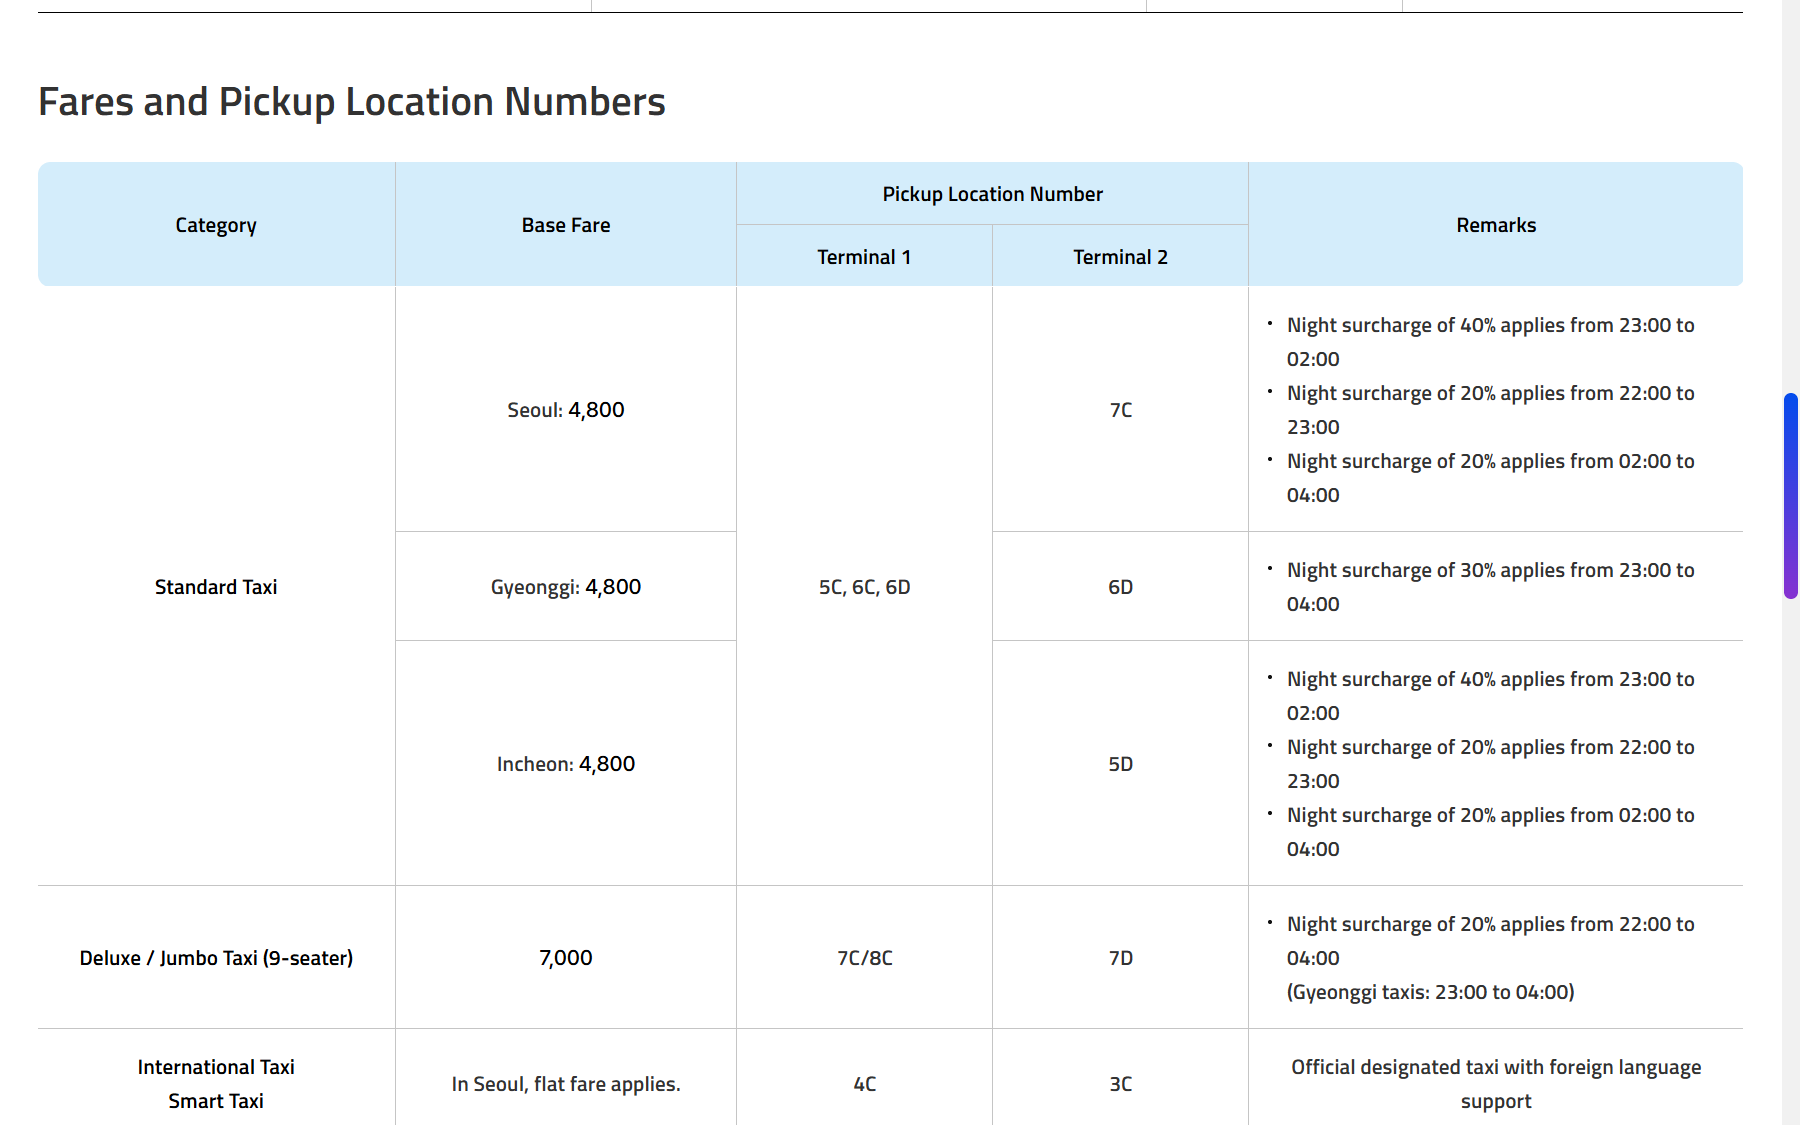The height and width of the screenshot is (1125, 1800).
Task: Click the 'Official designated taxi' remark
Action: [1496, 1084]
